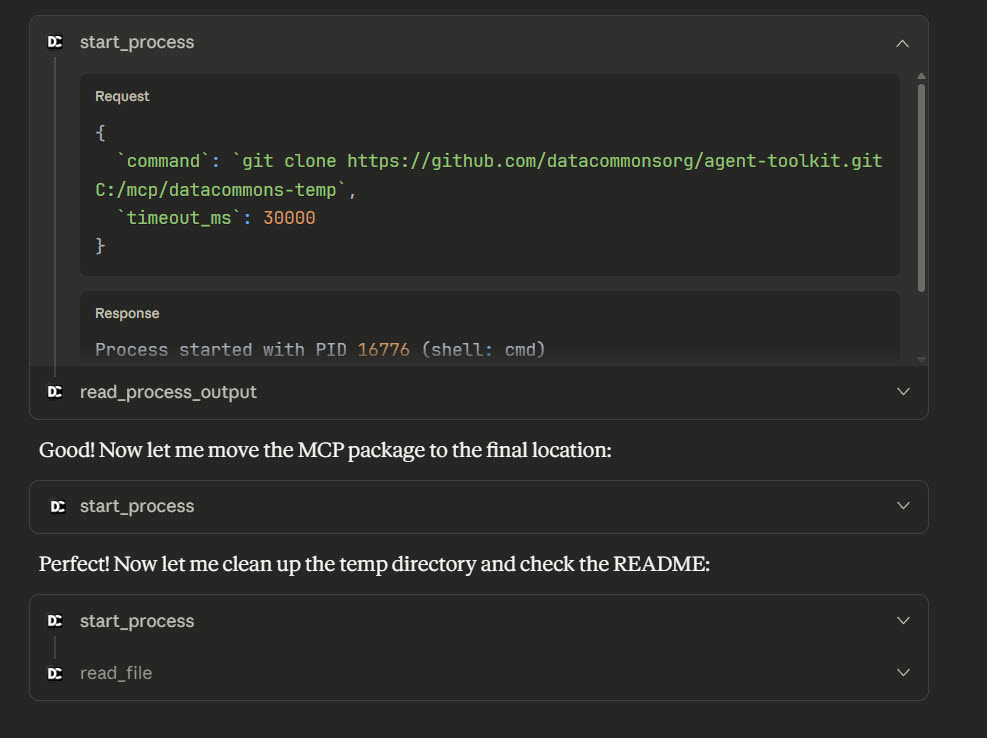Viewport: 987px width, 738px height.
Task: Click the GitHub agent-toolkit.git URL in the command
Action: click(x=614, y=161)
